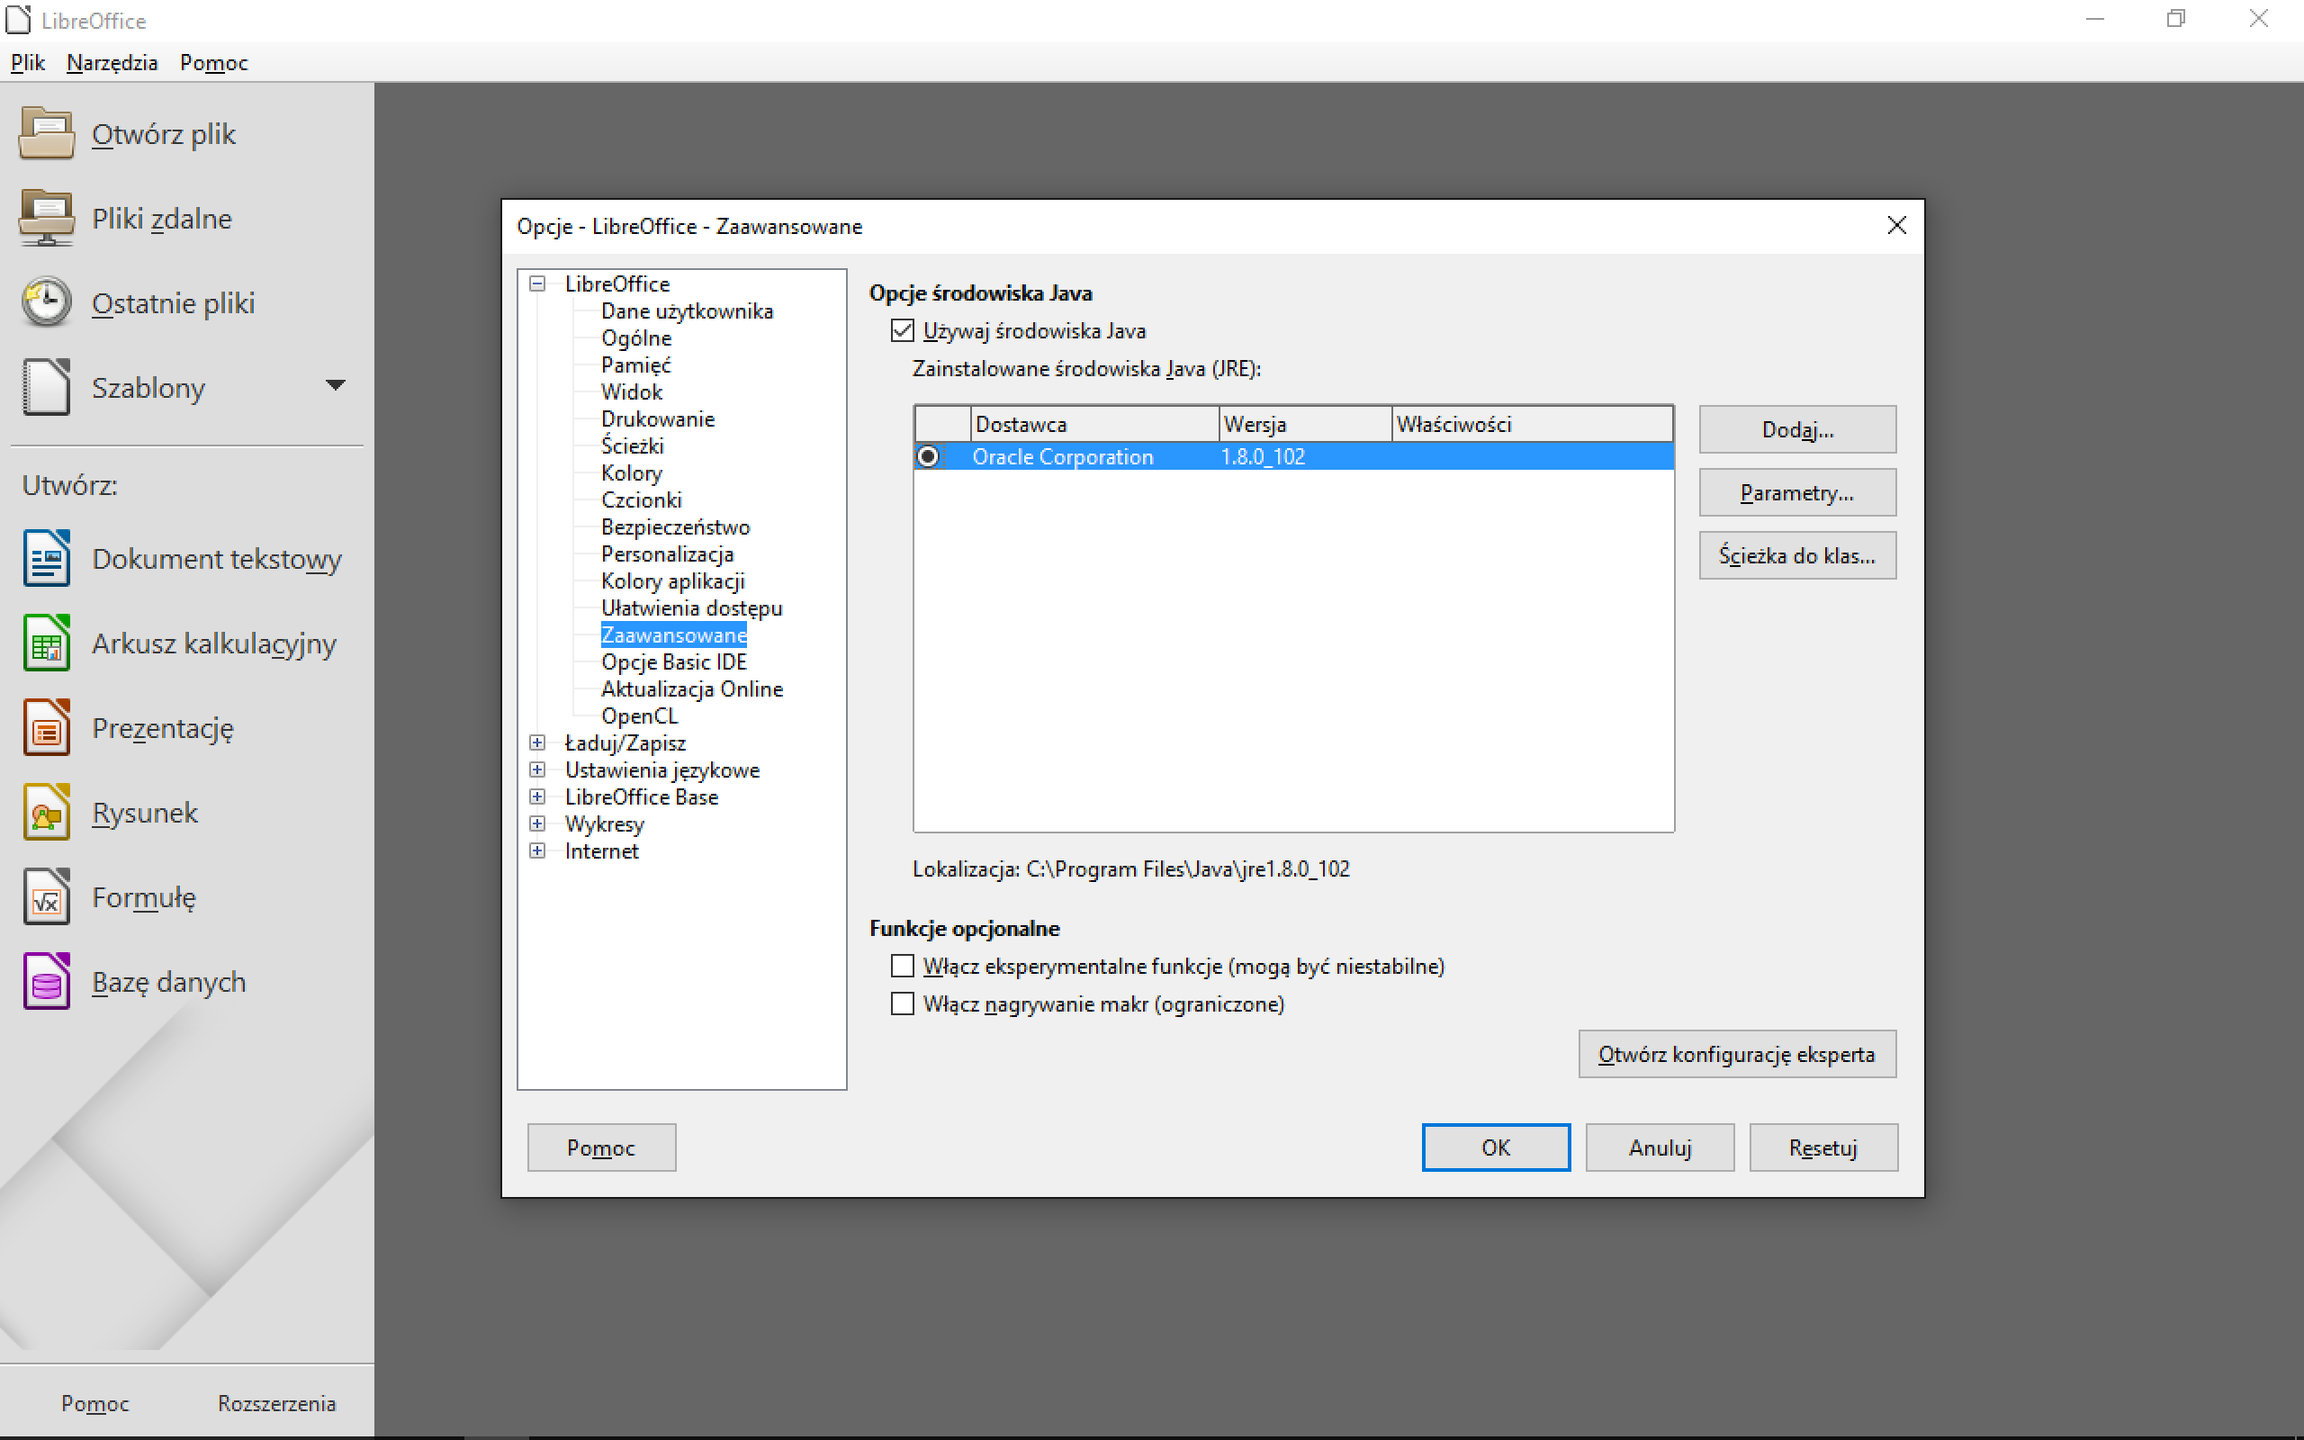Click 'Arkusz kalkulacyjny' label in Start Center
Image resolution: width=2304 pixels, height=1440 pixels.
[214, 644]
